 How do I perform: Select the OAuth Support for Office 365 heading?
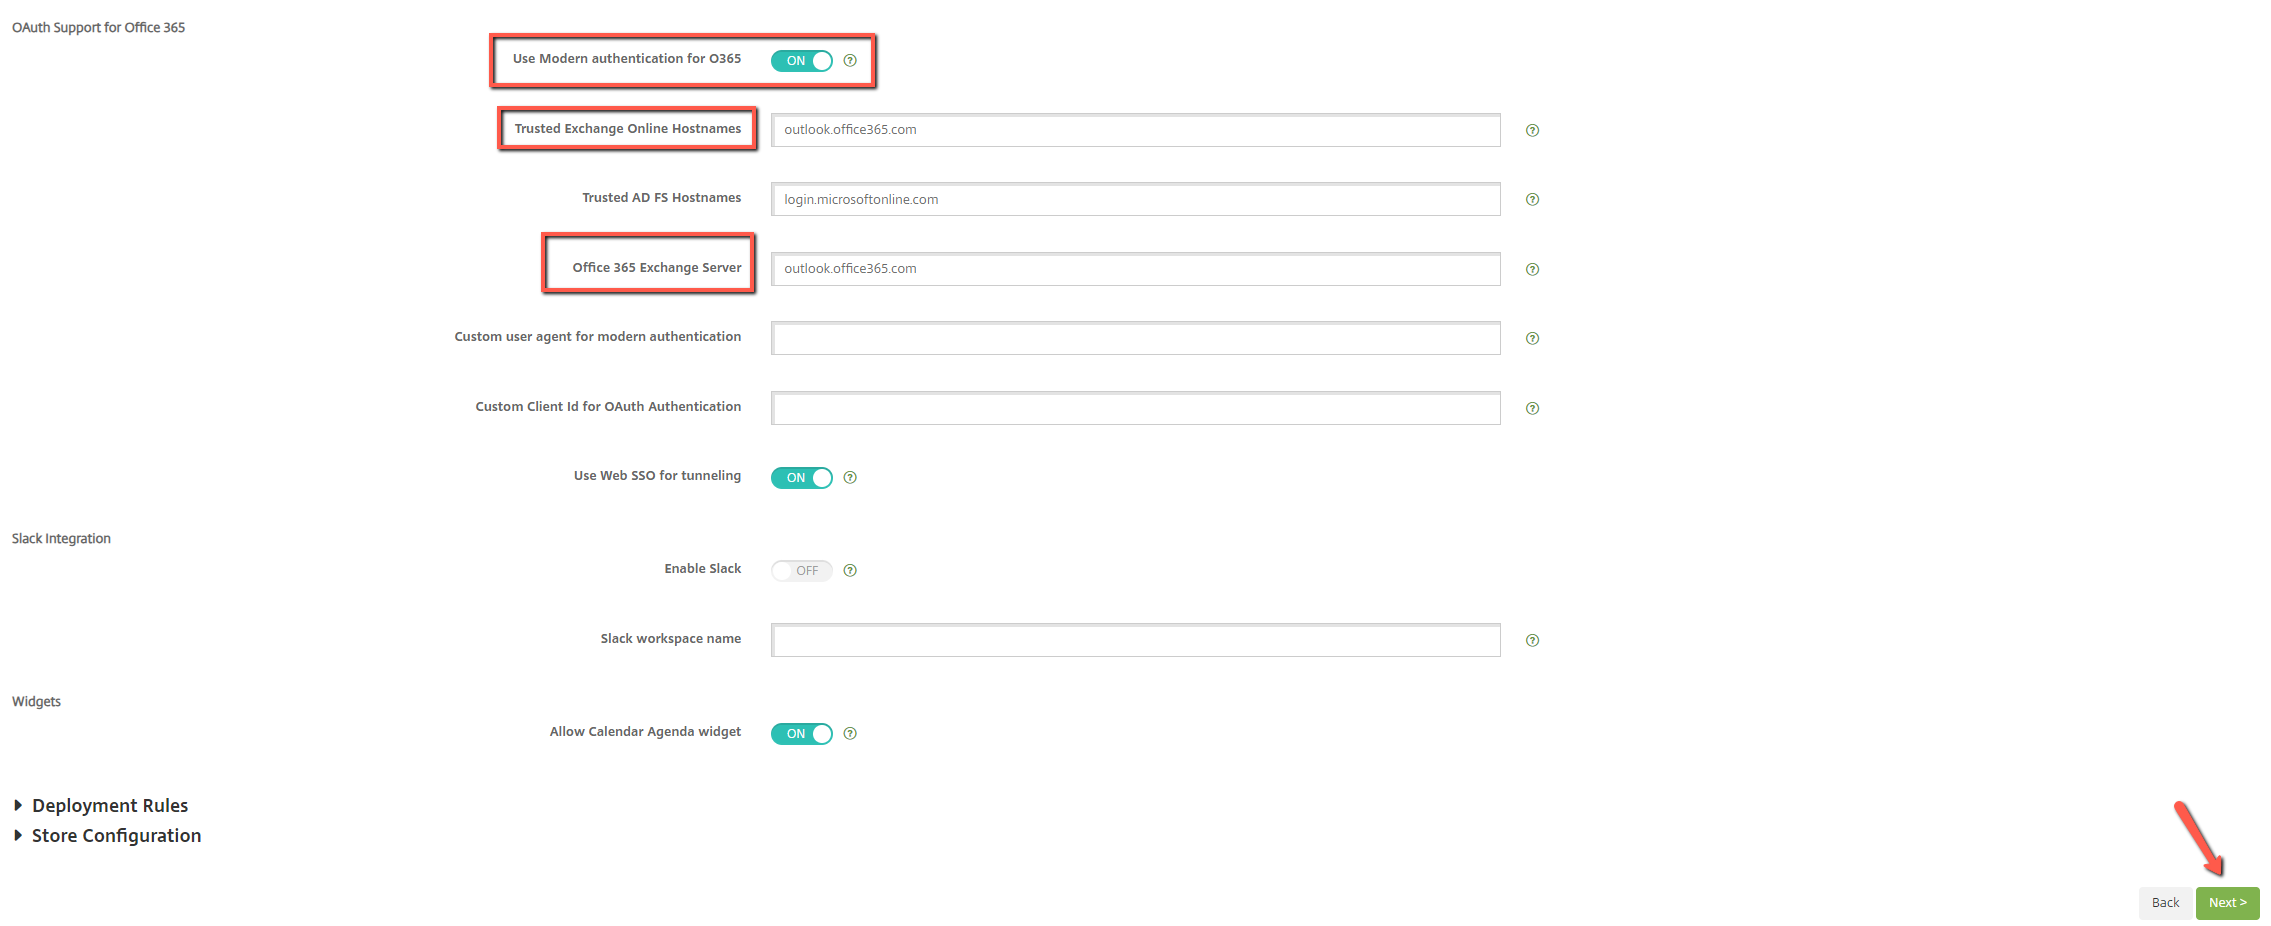98,28
